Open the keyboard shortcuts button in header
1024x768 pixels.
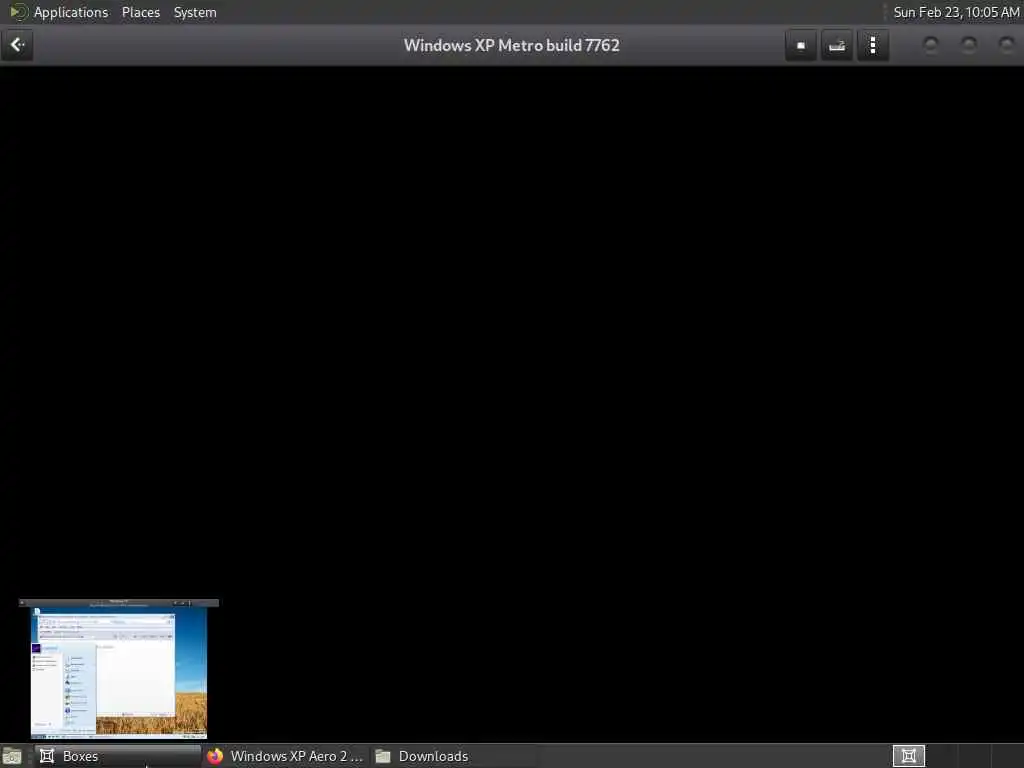click(x=837, y=45)
